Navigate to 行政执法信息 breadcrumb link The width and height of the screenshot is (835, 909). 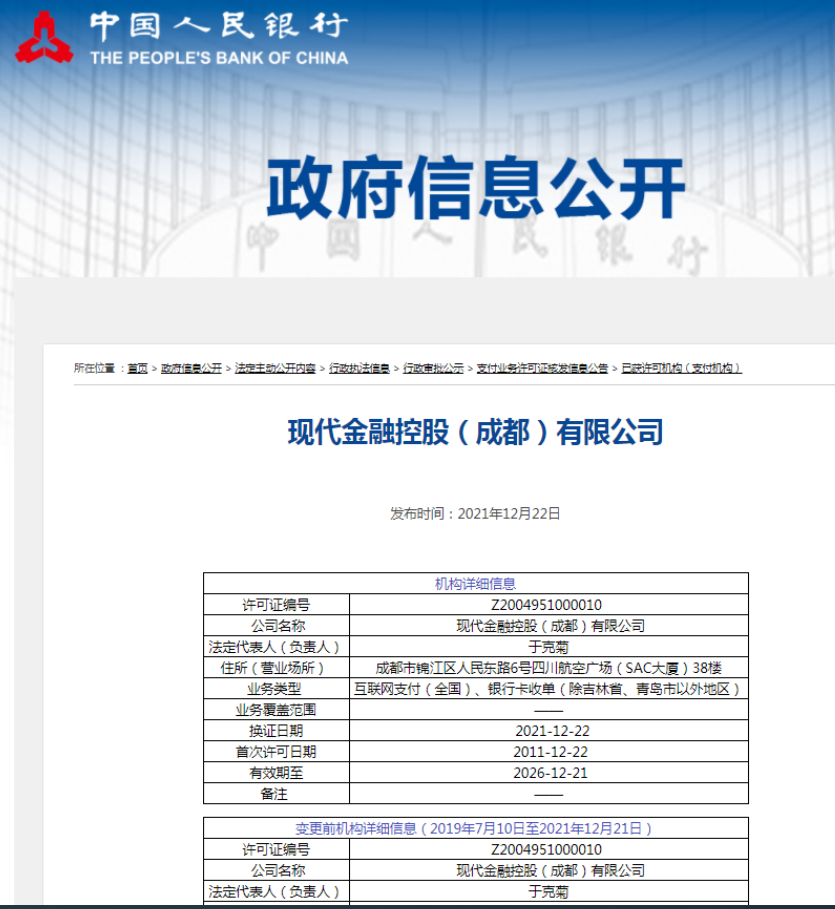(x=360, y=368)
